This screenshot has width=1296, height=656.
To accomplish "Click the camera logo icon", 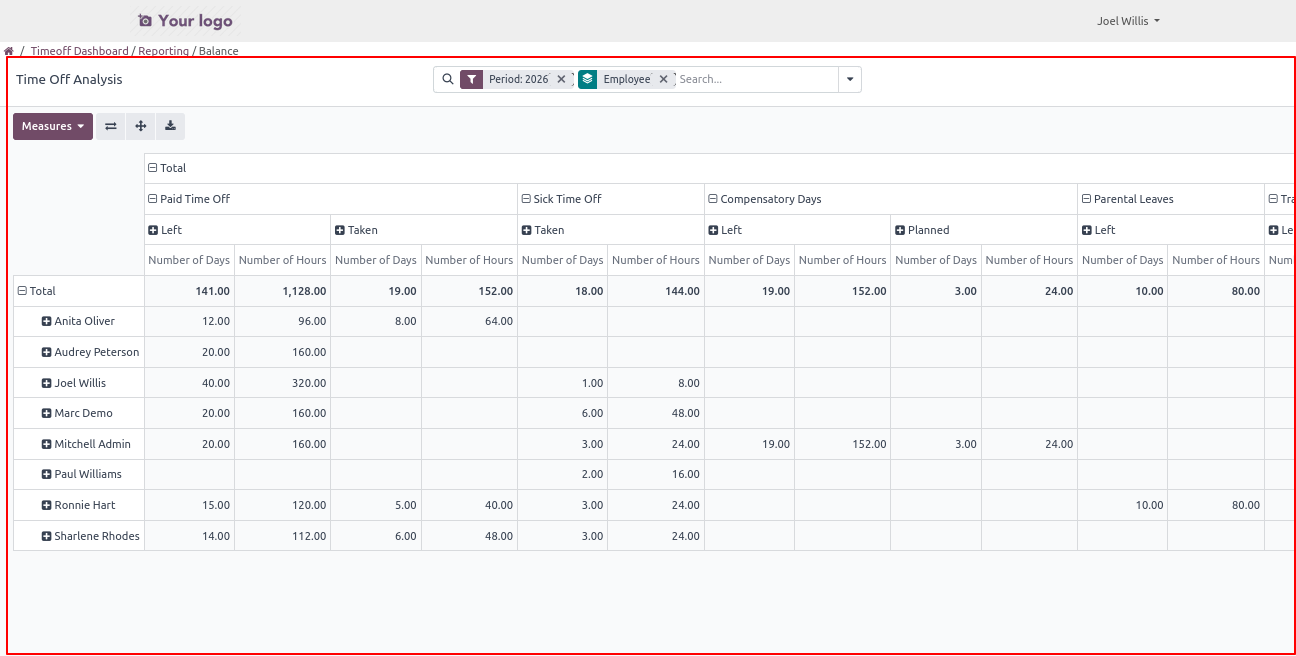I will point(145,21).
